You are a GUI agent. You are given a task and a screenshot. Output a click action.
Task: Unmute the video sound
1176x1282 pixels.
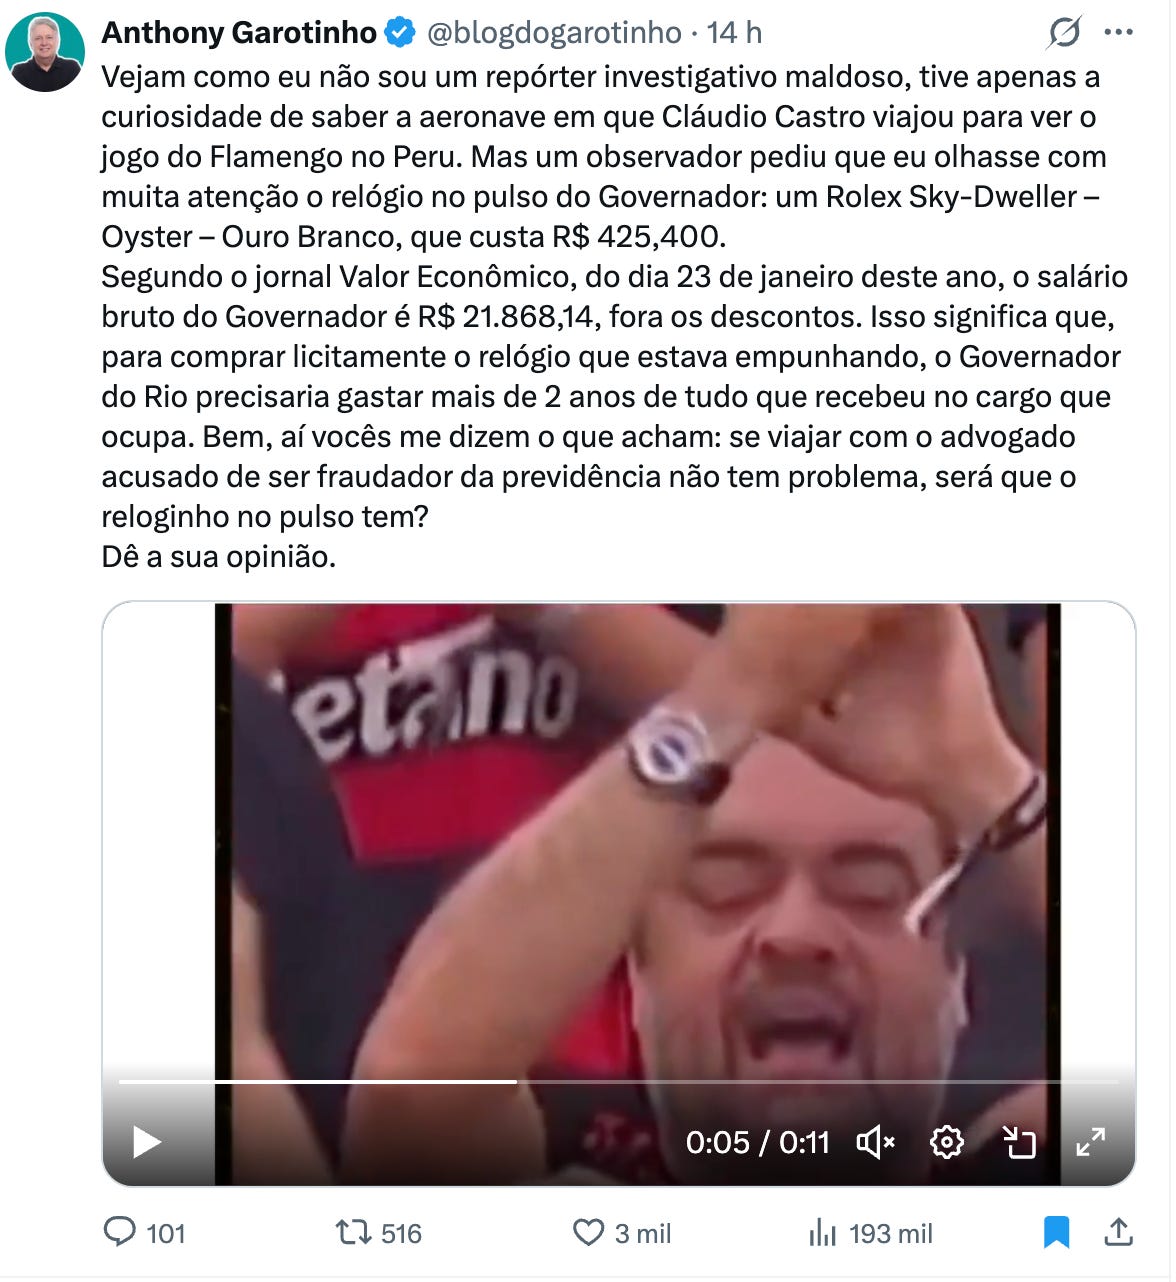[x=876, y=1142]
